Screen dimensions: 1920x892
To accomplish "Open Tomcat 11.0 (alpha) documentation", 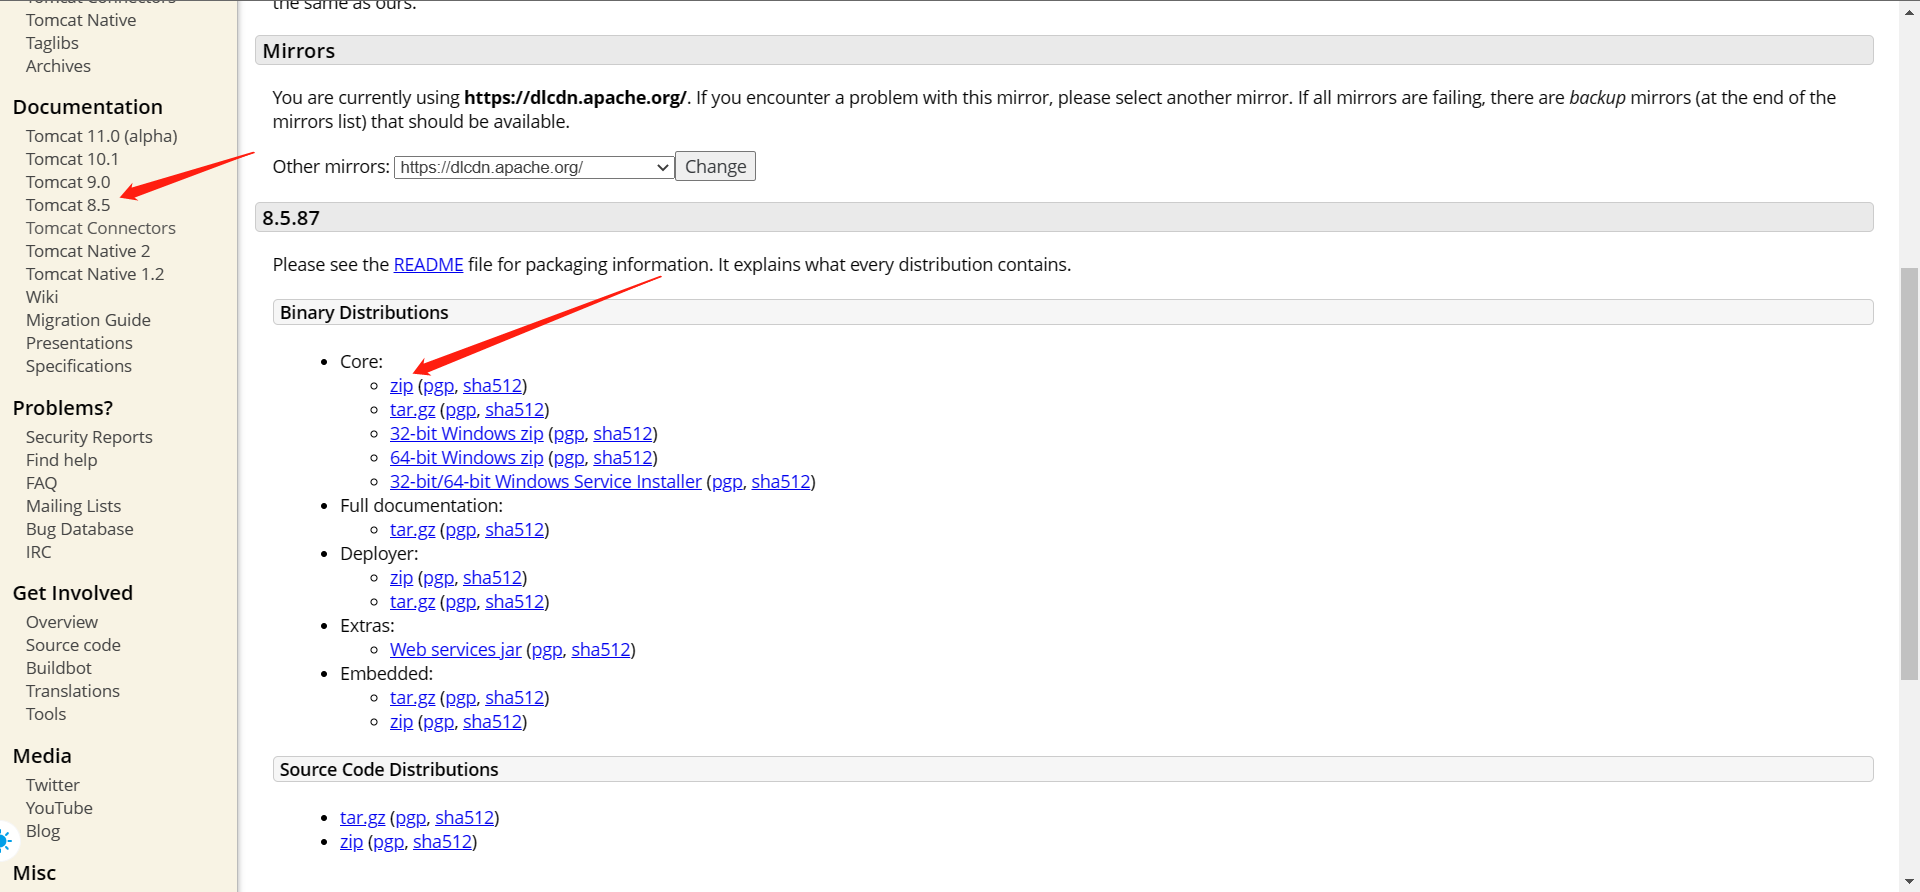I will tap(101, 136).
